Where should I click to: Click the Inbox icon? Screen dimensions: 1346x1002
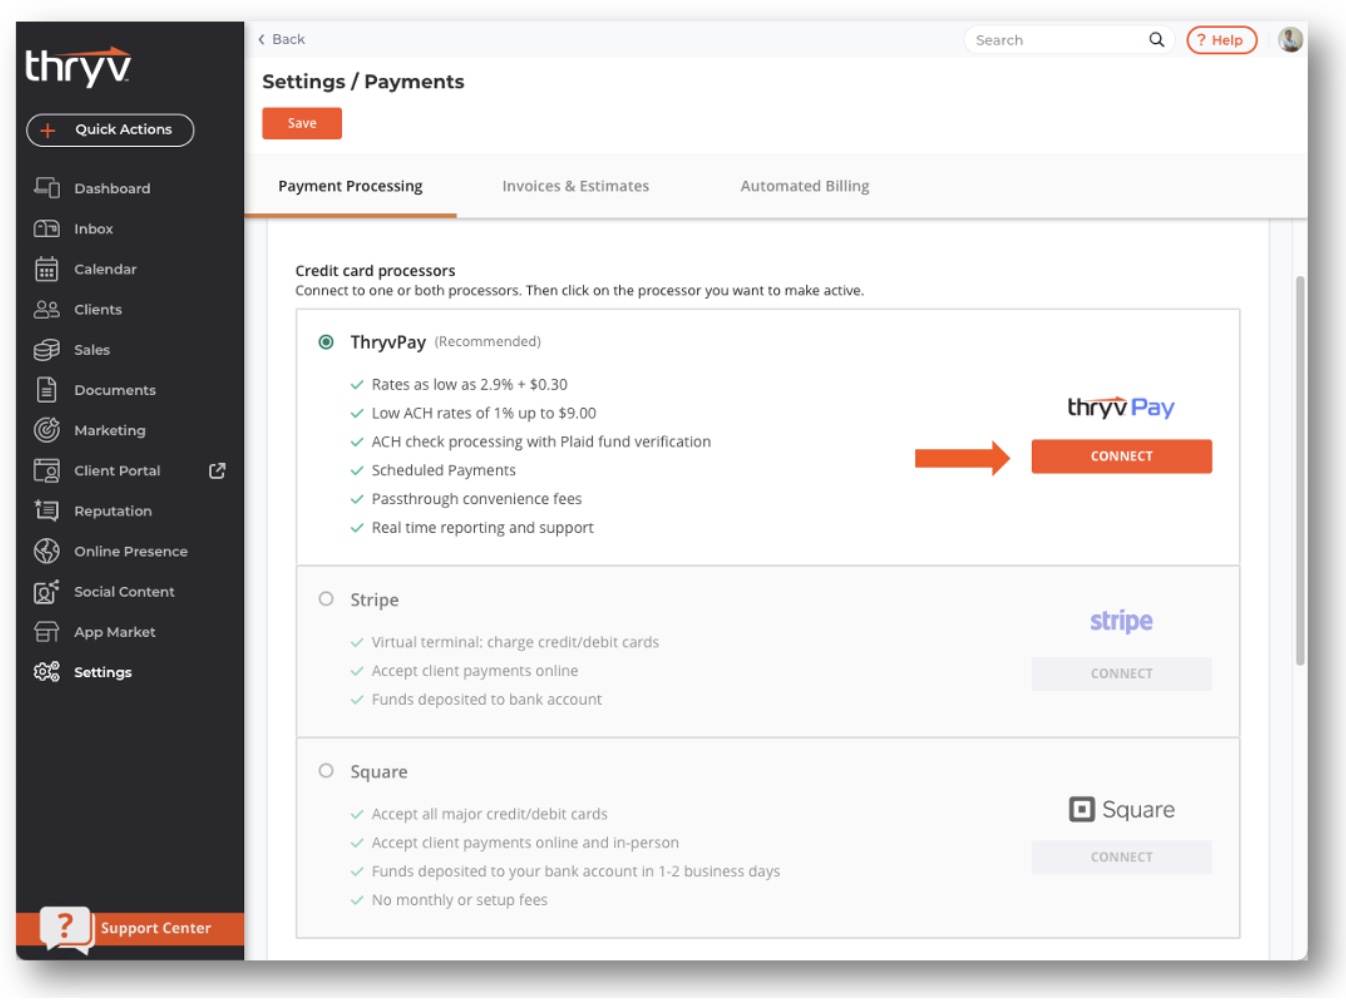[47, 229]
